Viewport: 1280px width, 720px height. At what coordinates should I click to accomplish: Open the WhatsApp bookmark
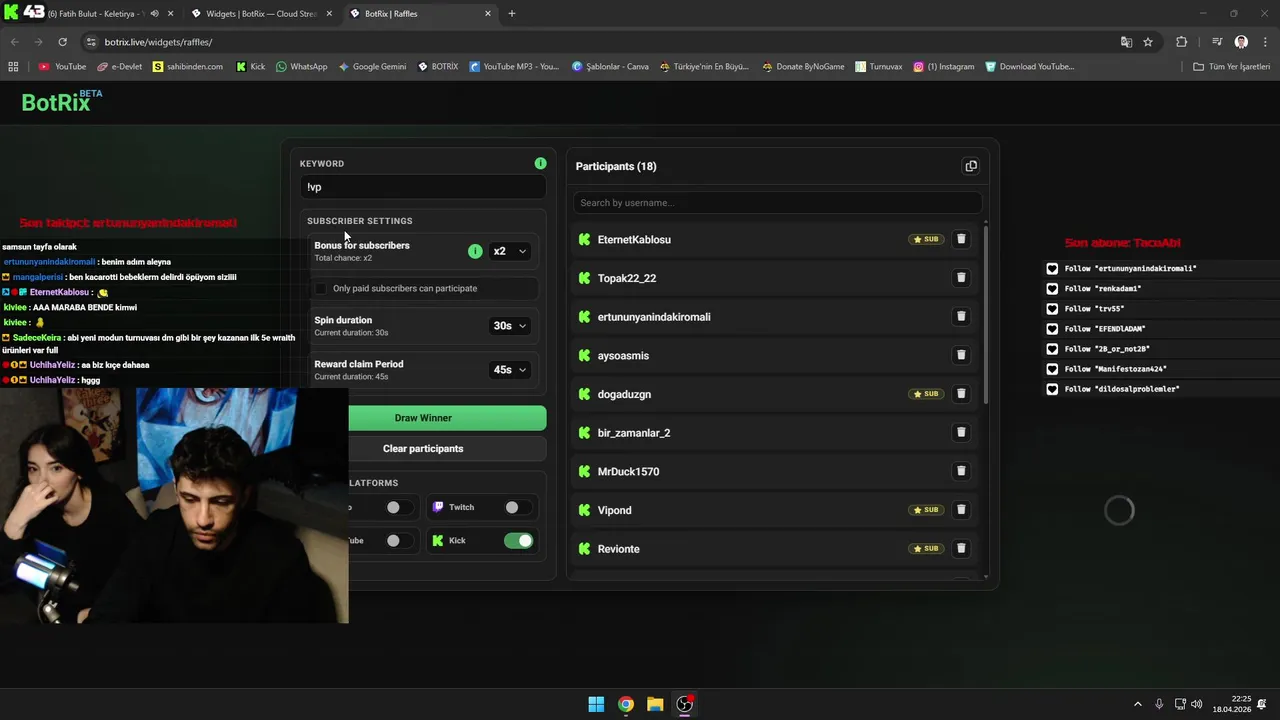pyautogui.click(x=301, y=67)
